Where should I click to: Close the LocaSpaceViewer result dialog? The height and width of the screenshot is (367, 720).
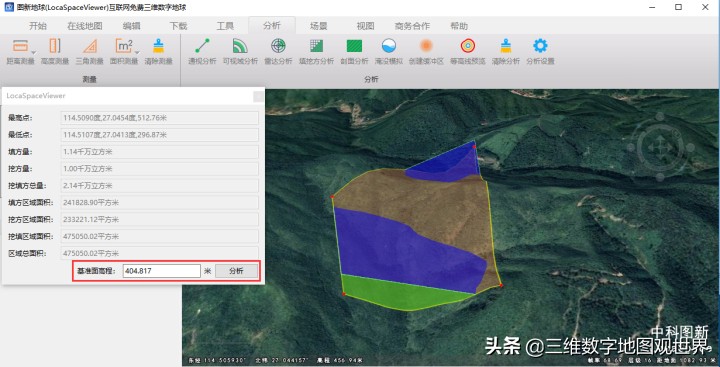pyautogui.click(x=259, y=96)
